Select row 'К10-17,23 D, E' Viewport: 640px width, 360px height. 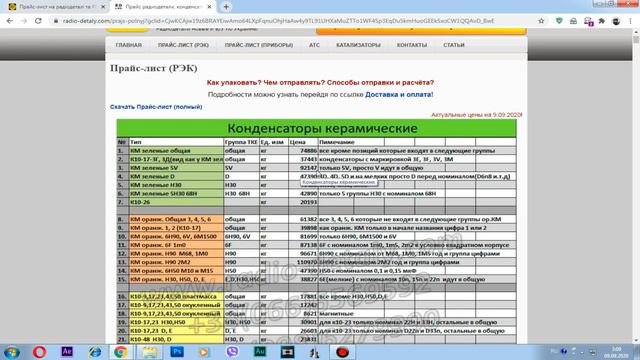[x=316, y=331]
